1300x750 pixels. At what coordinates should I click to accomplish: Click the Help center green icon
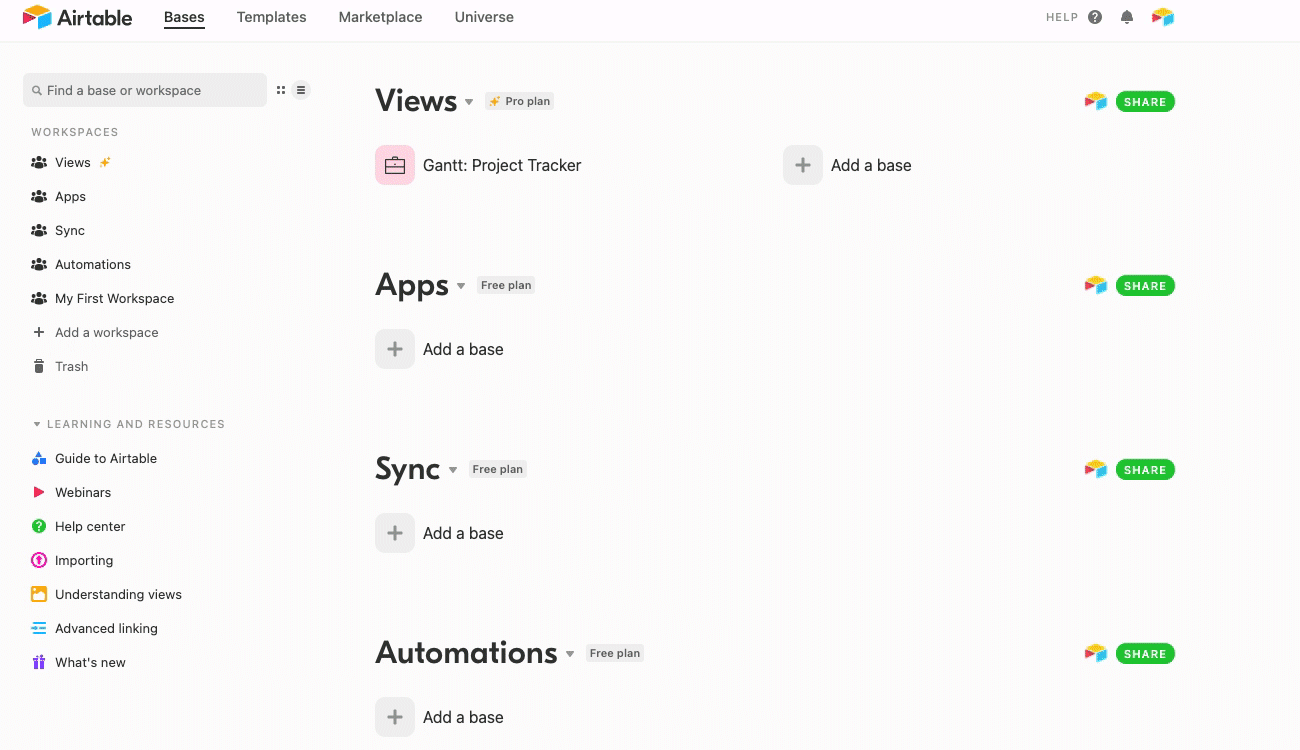click(x=39, y=526)
